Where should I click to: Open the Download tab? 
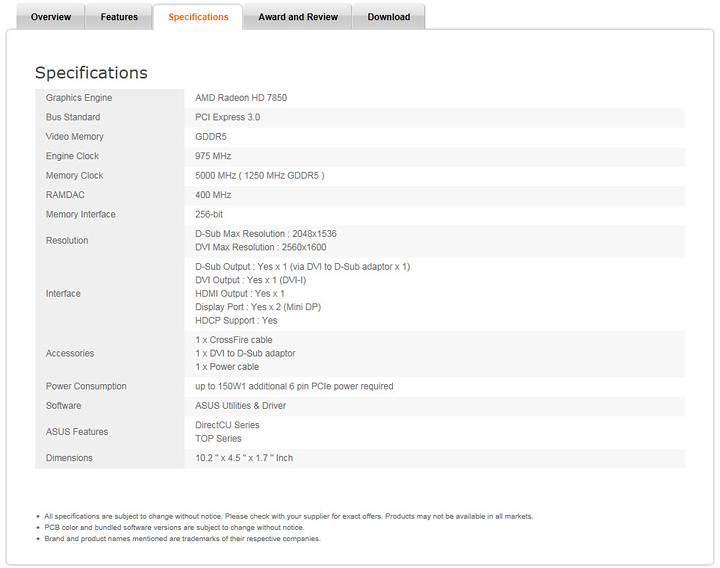[388, 17]
